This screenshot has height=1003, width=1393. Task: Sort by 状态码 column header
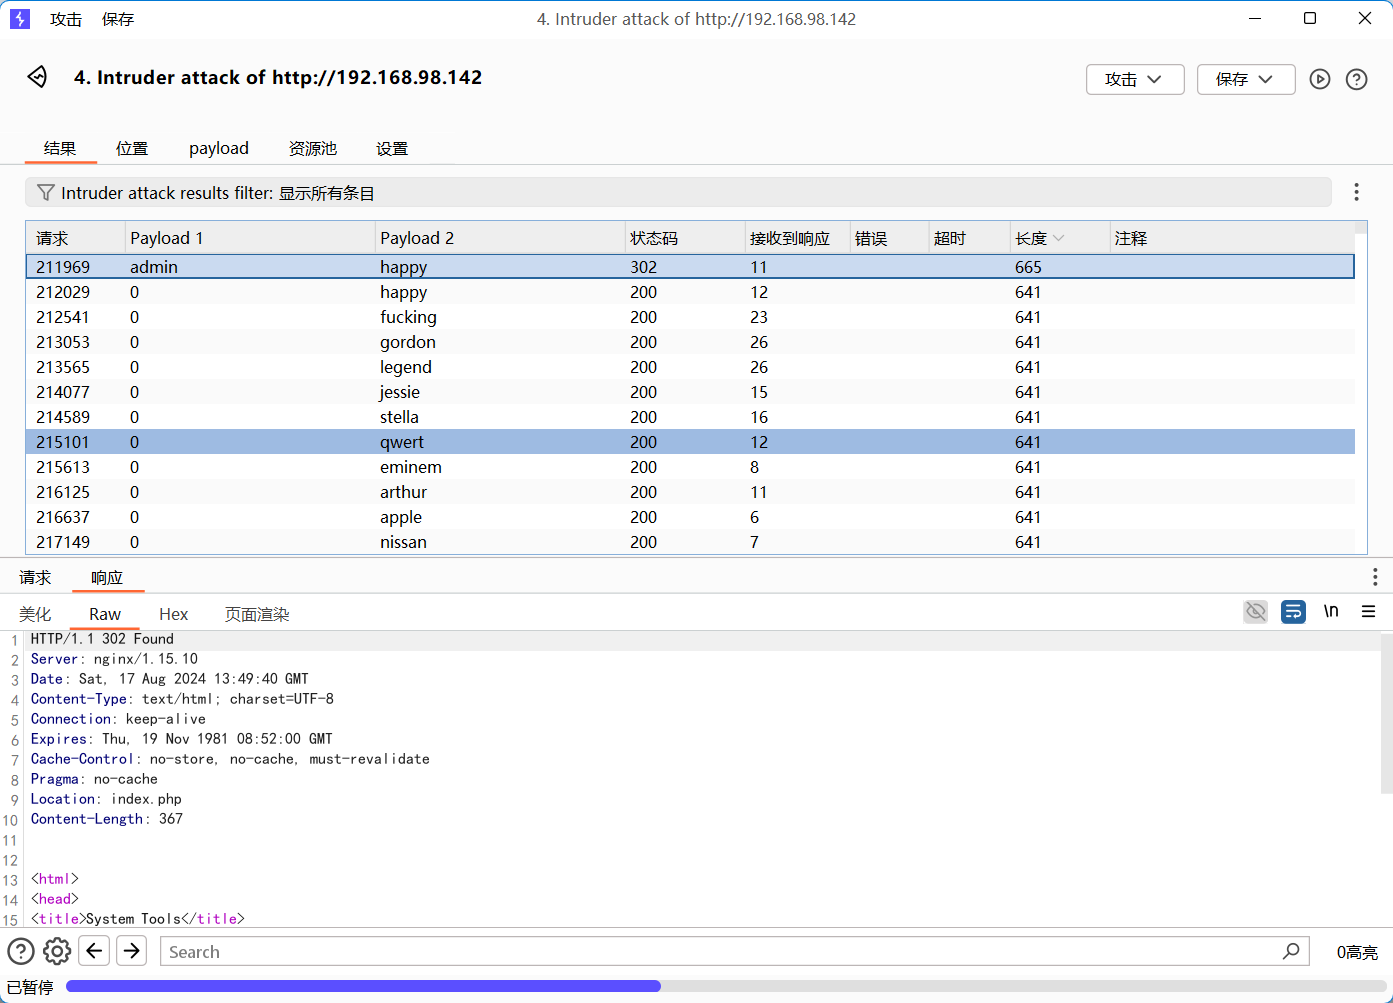(685, 238)
